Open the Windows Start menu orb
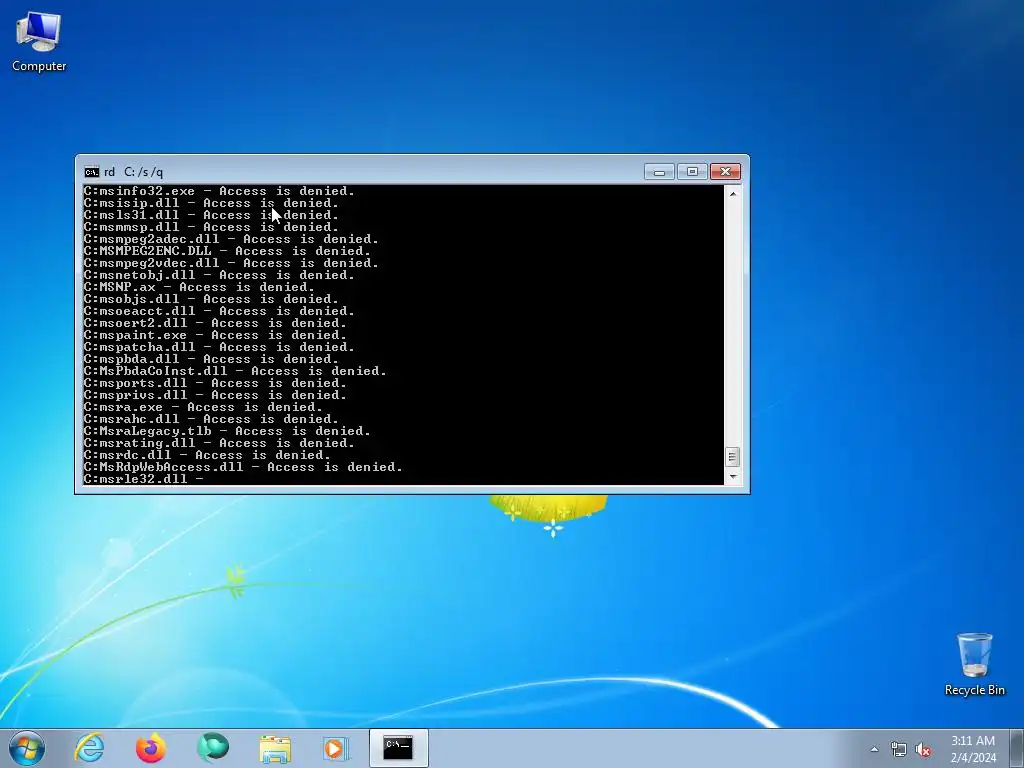The image size is (1024, 768). coord(27,748)
